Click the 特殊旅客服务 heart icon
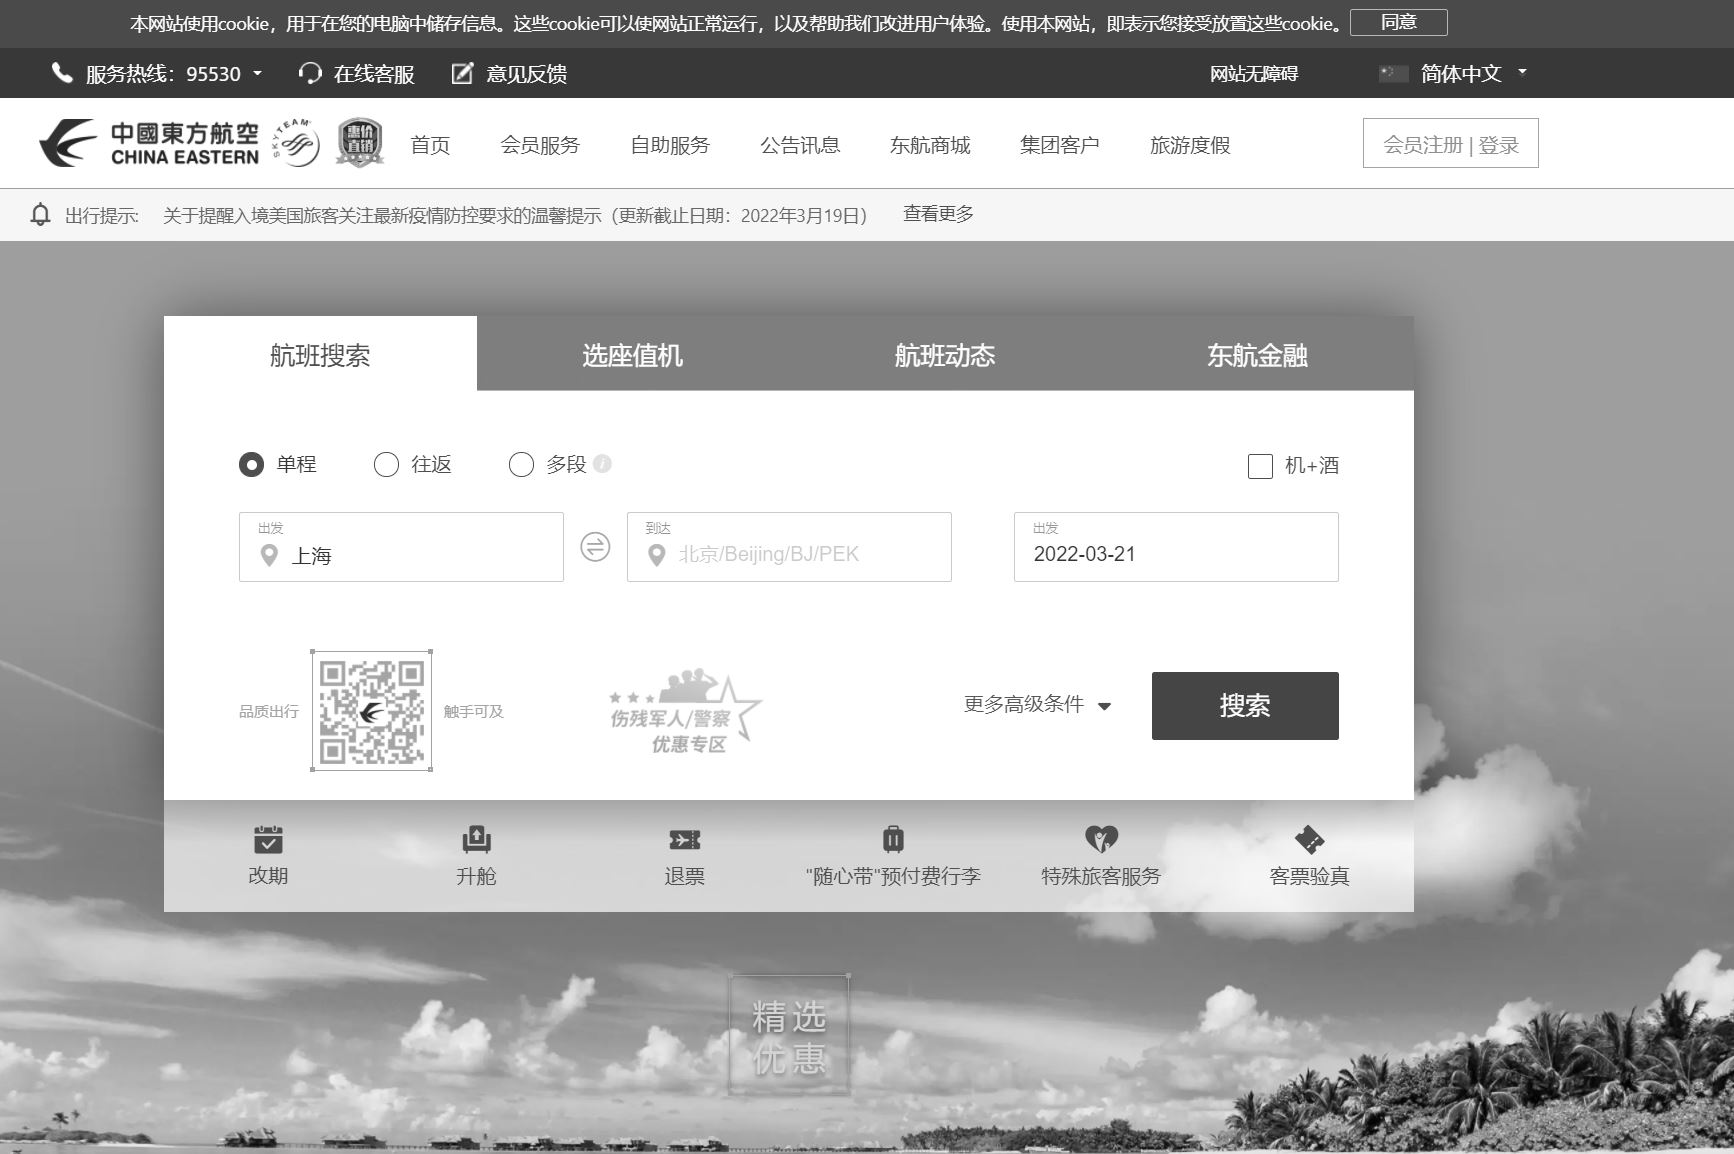The width and height of the screenshot is (1734, 1154). coord(1101,839)
